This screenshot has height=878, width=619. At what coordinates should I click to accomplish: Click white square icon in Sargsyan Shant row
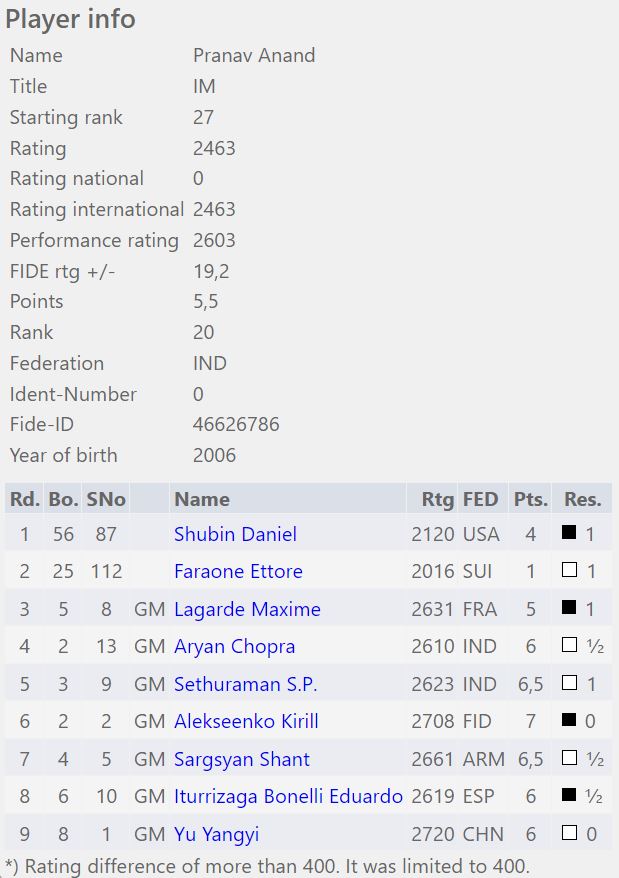point(569,759)
